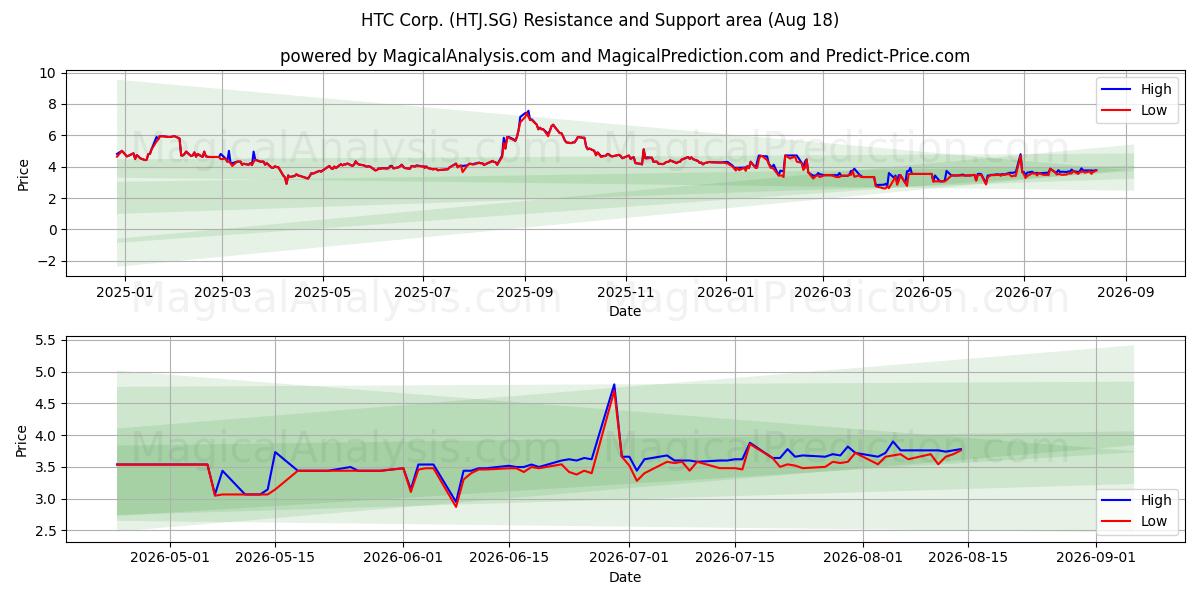Viewport: 1200px width, 600px height.
Task: Click the '6' y-axis tick on top chart
Action: (51, 136)
